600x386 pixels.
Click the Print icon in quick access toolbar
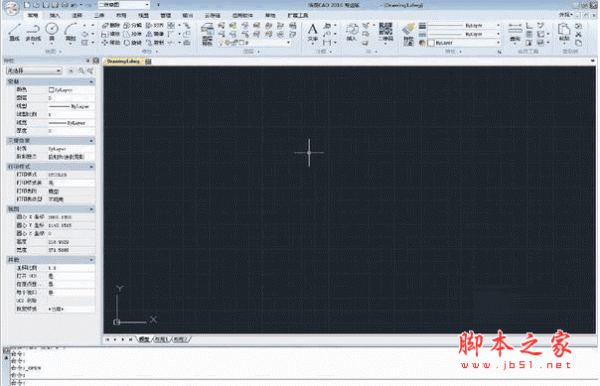pyautogui.click(x=65, y=5)
